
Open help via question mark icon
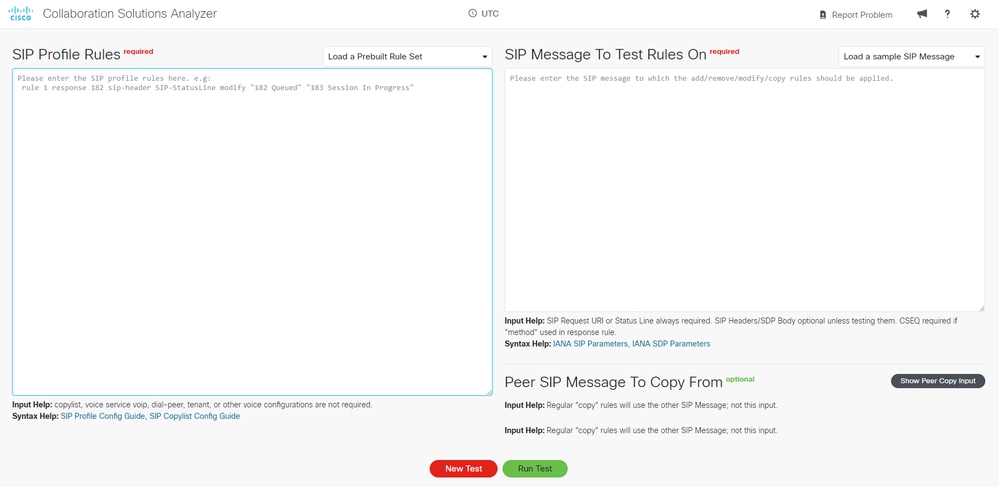[947, 14]
